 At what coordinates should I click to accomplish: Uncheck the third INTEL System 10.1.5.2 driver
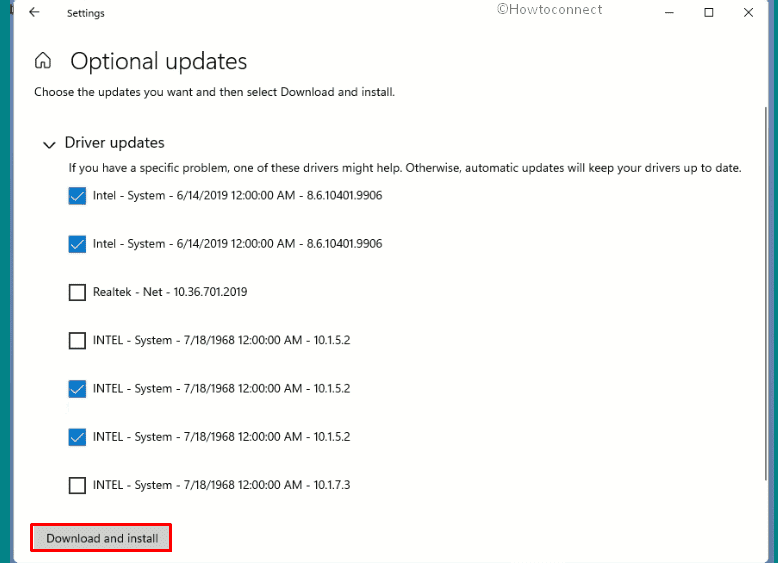tap(77, 437)
